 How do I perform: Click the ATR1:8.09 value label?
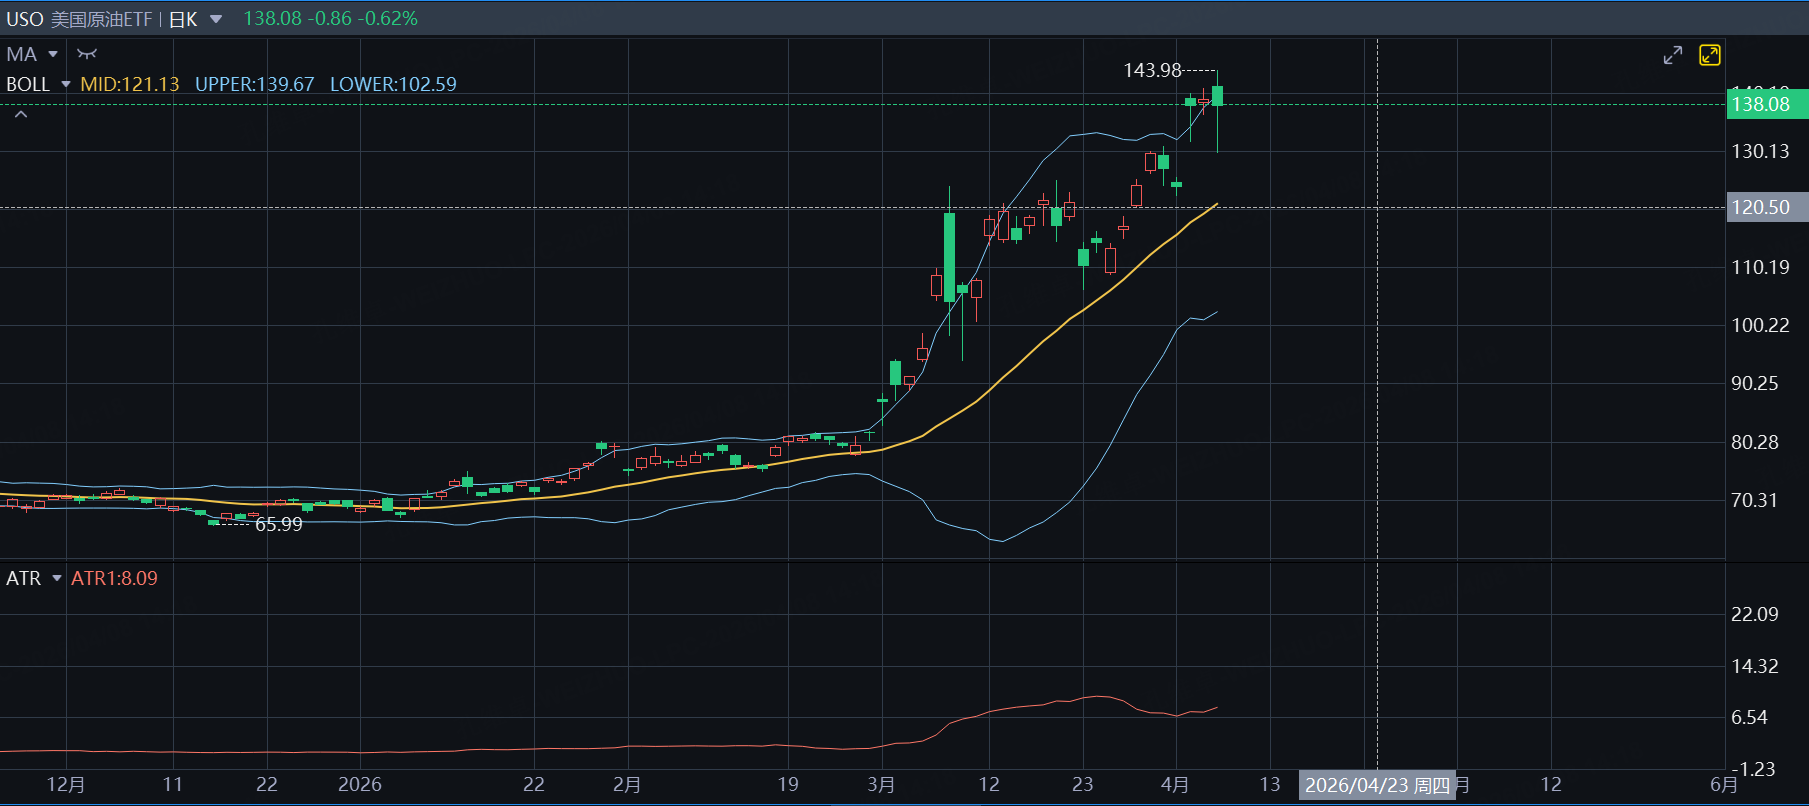114,578
